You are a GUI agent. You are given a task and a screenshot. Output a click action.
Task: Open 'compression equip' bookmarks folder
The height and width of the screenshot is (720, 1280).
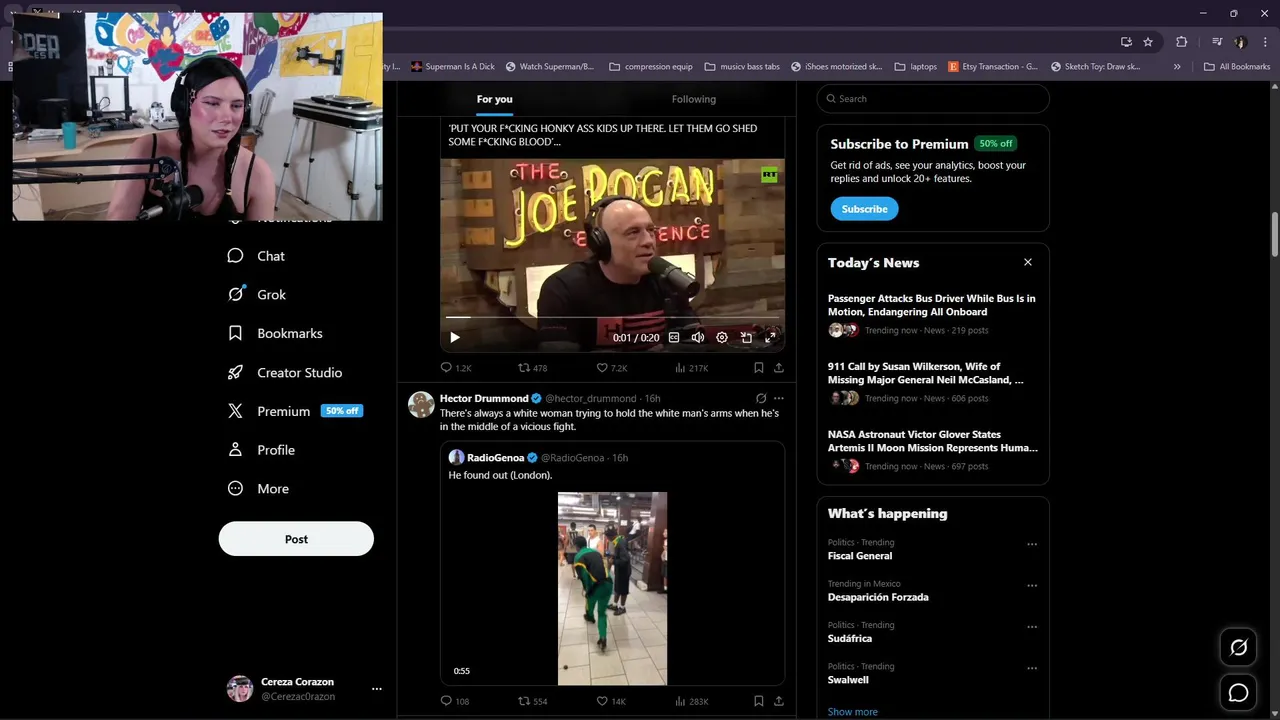pos(650,67)
